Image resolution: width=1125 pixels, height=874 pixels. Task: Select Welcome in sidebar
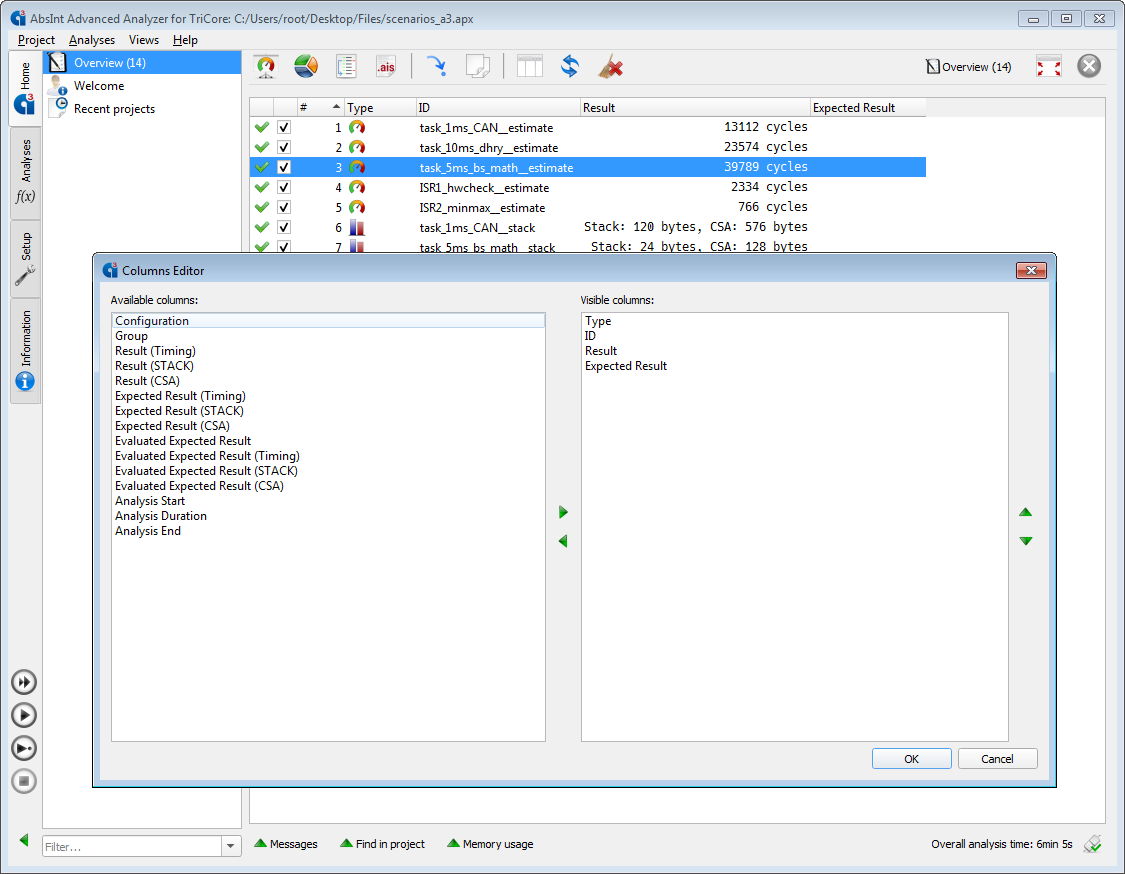(x=142, y=85)
